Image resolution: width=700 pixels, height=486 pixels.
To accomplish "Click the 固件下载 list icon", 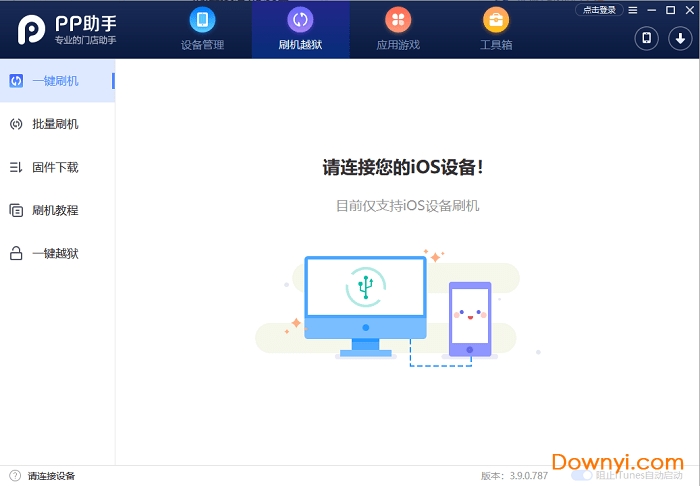I will [x=16, y=167].
